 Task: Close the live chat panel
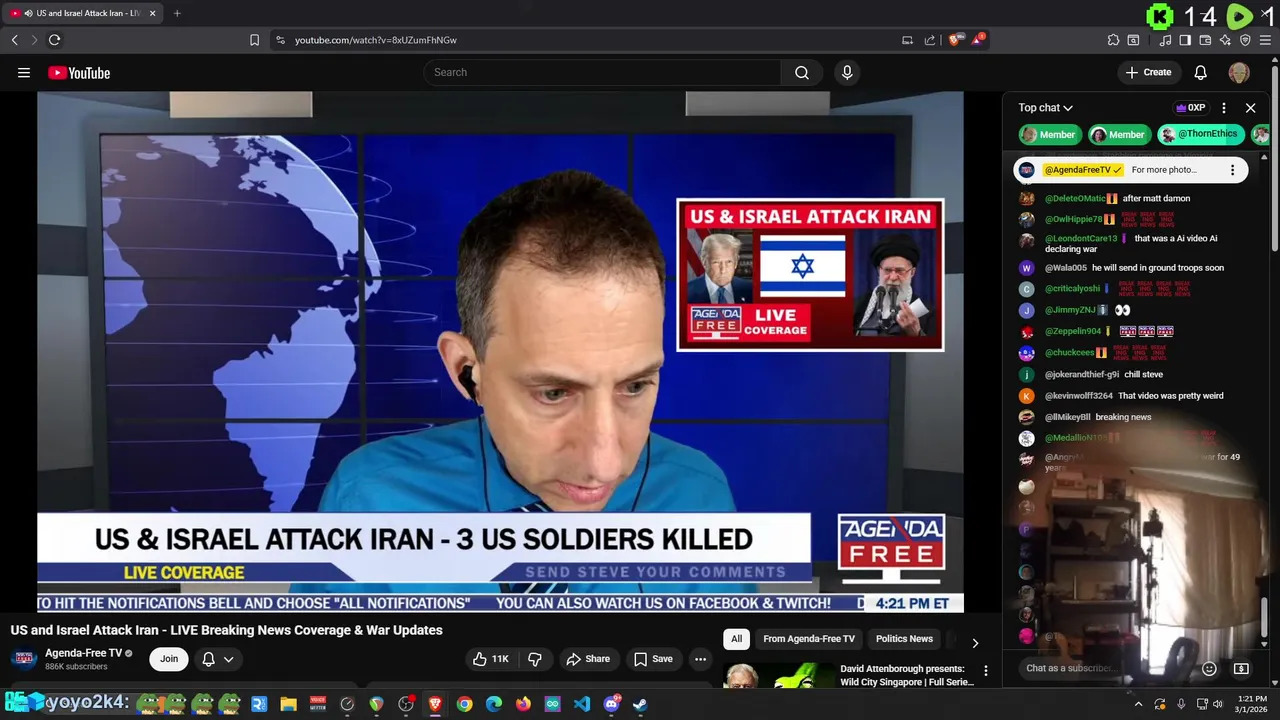(1250, 108)
